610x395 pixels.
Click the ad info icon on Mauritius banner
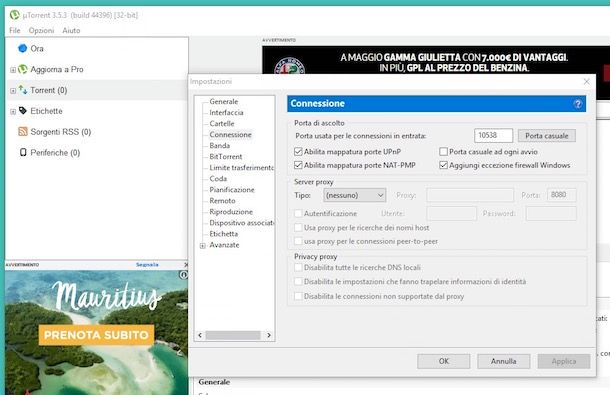[183, 275]
